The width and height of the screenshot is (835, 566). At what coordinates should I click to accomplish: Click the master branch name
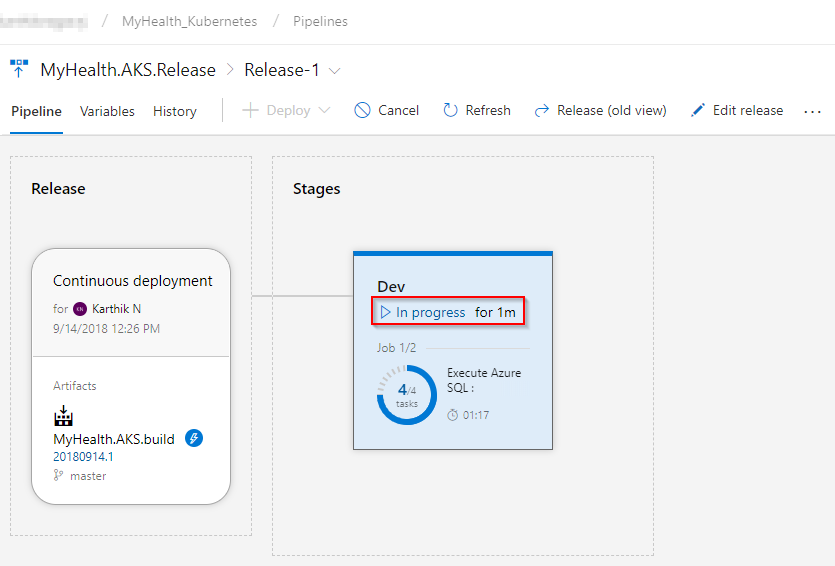pos(88,475)
